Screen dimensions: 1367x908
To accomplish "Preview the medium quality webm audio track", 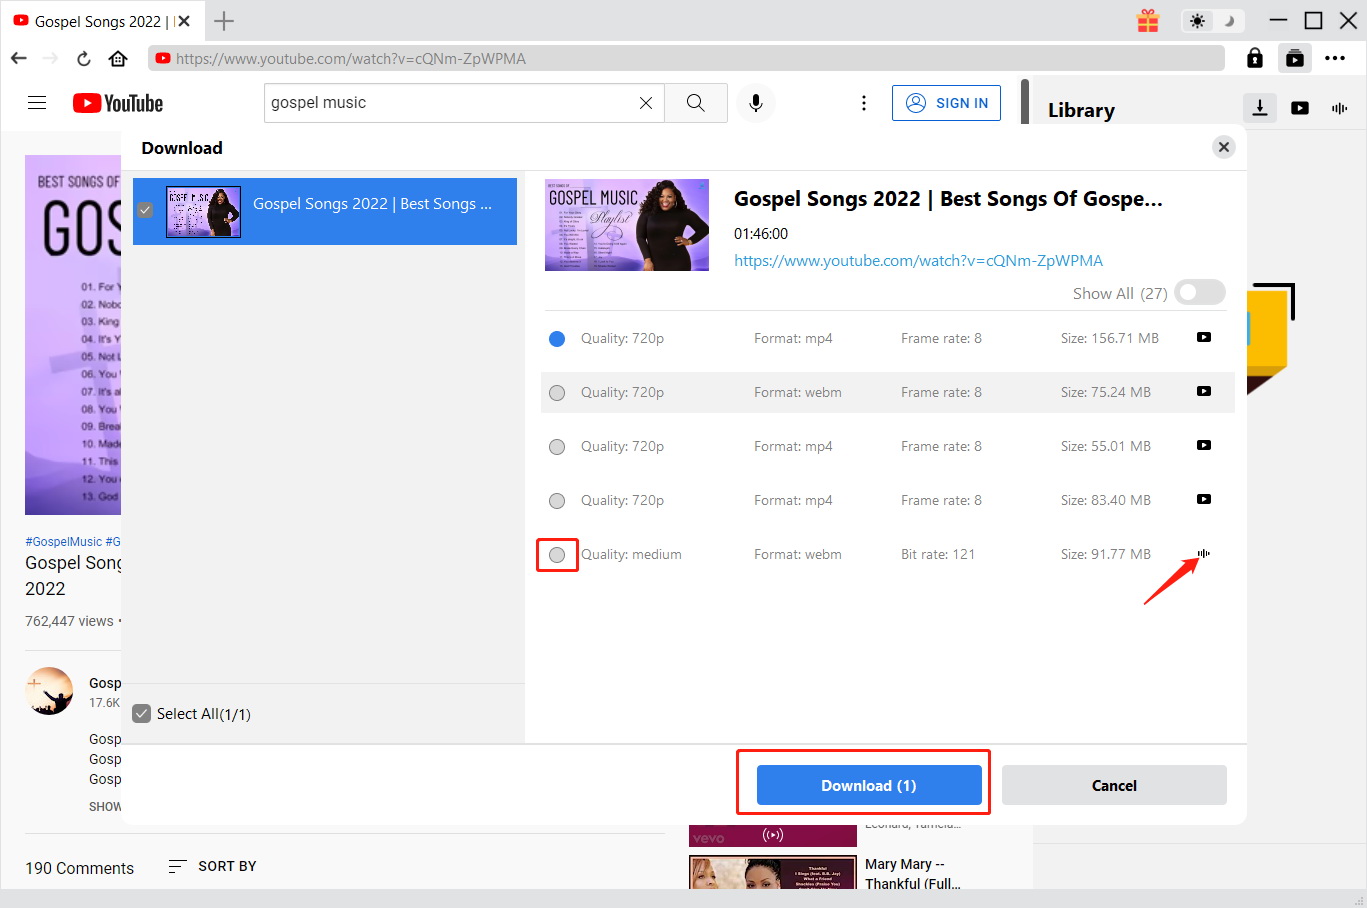I will [x=1203, y=553].
